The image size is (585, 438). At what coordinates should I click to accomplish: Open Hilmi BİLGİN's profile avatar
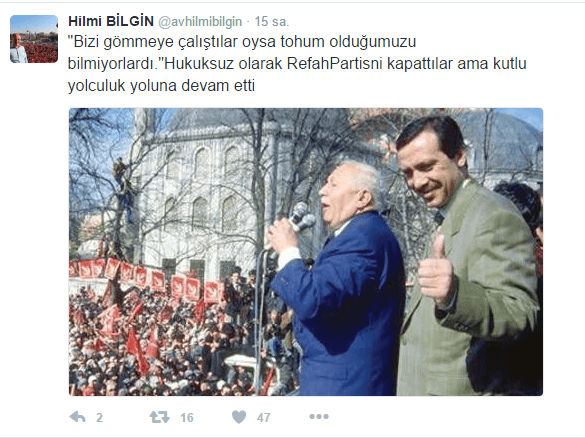[34, 39]
